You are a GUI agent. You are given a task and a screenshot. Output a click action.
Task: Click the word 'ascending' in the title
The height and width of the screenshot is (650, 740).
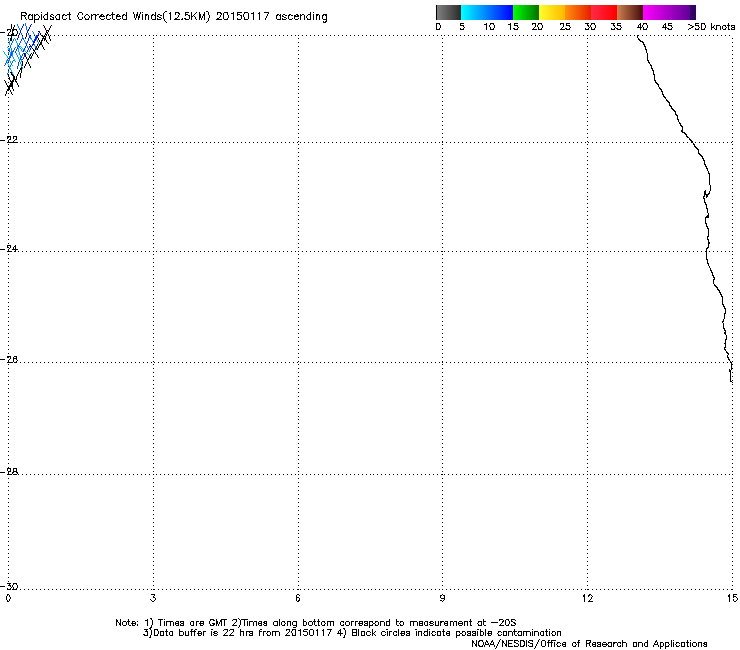coord(301,17)
